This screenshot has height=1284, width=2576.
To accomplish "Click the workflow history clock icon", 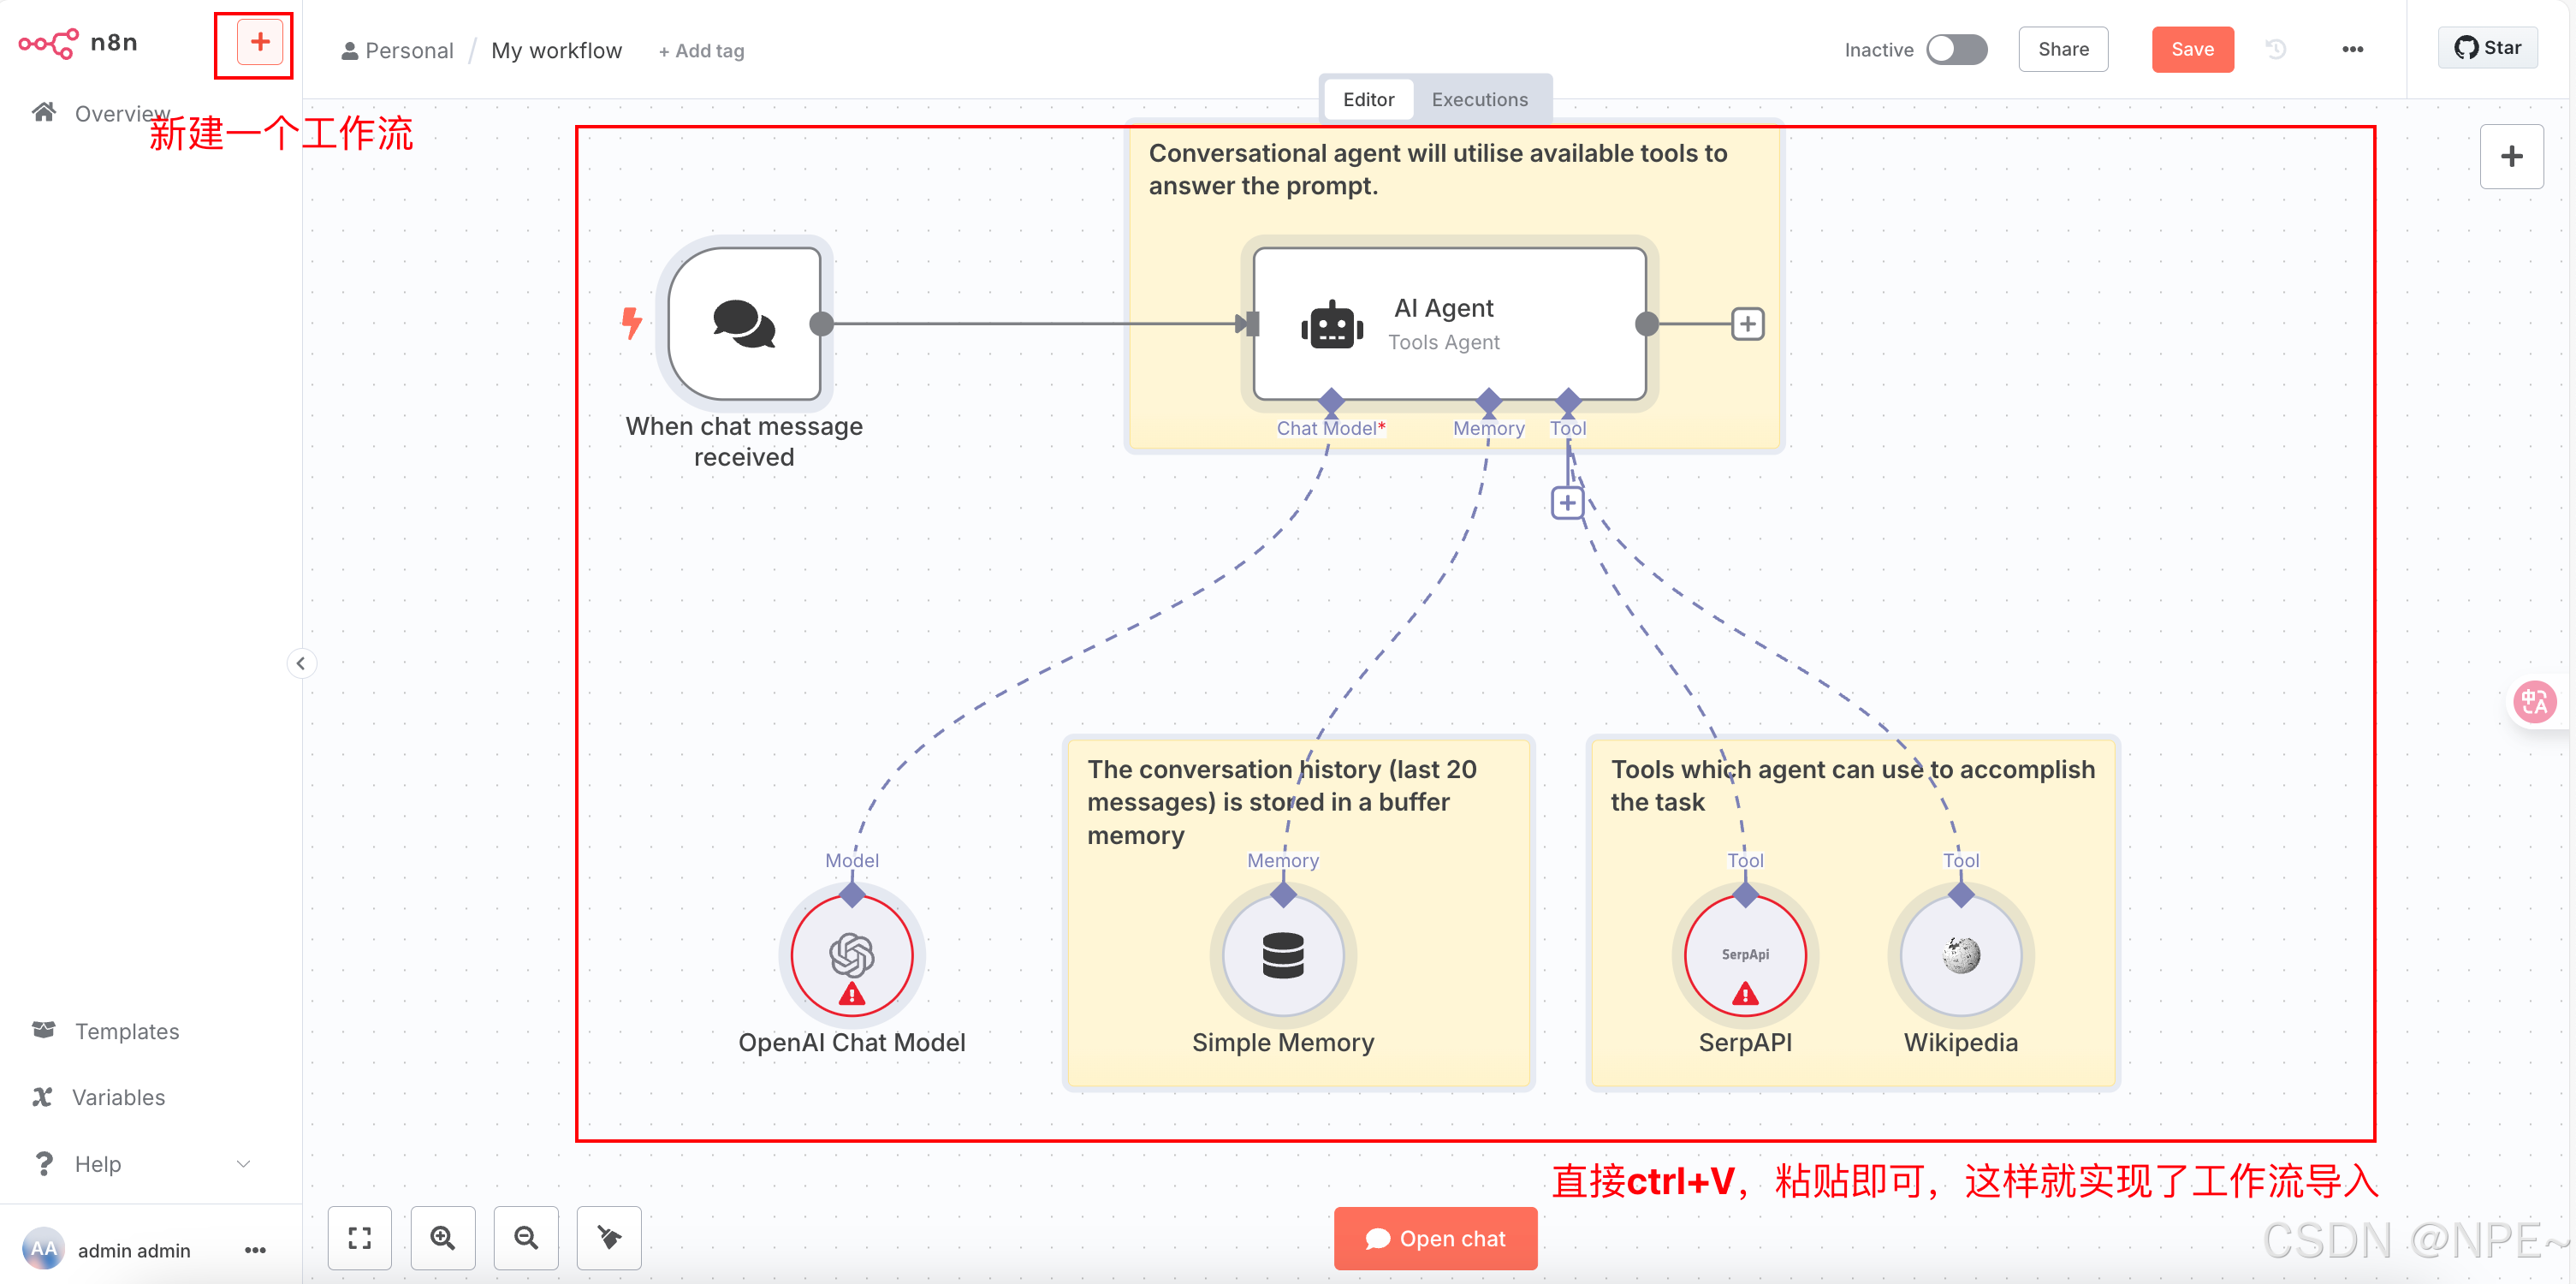I will (2276, 49).
